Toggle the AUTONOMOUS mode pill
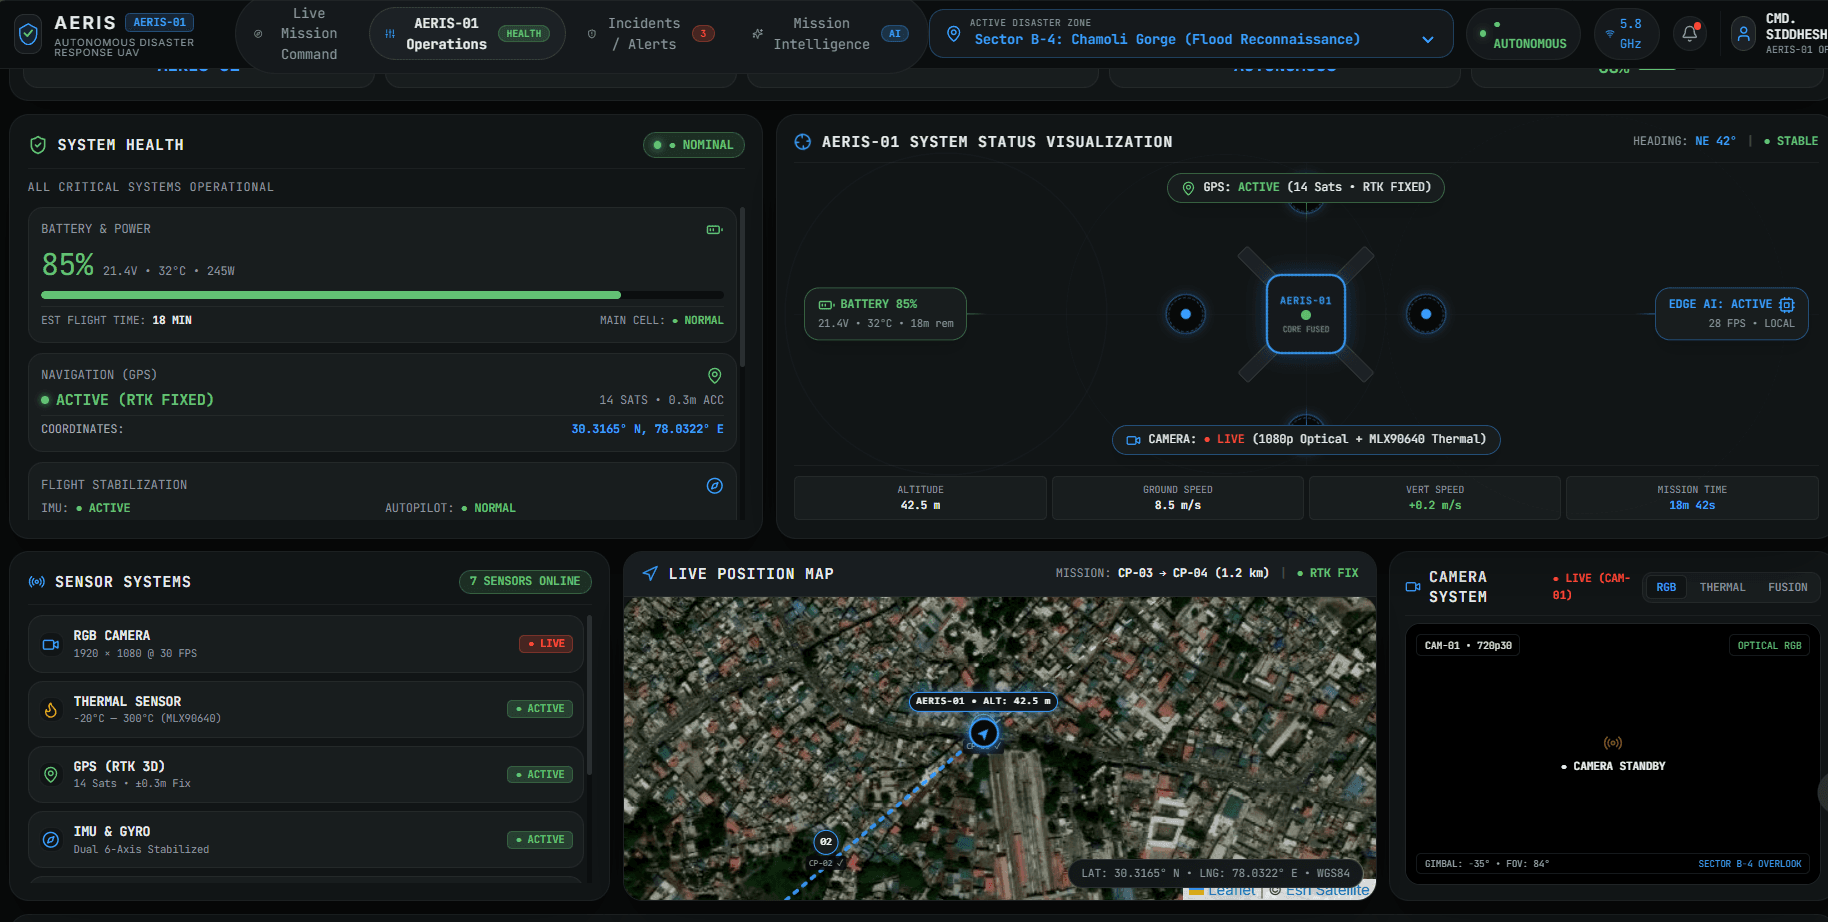Image resolution: width=1828 pixels, height=922 pixels. [x=1523, y=34]
